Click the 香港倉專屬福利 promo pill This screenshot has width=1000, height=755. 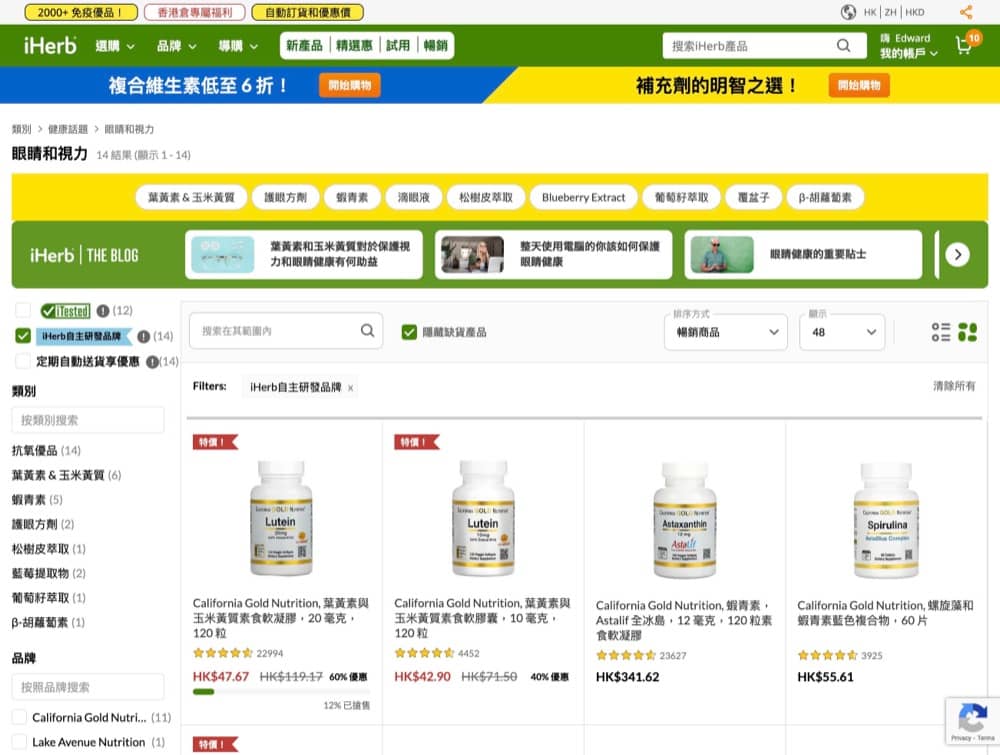tap(195, 12)
